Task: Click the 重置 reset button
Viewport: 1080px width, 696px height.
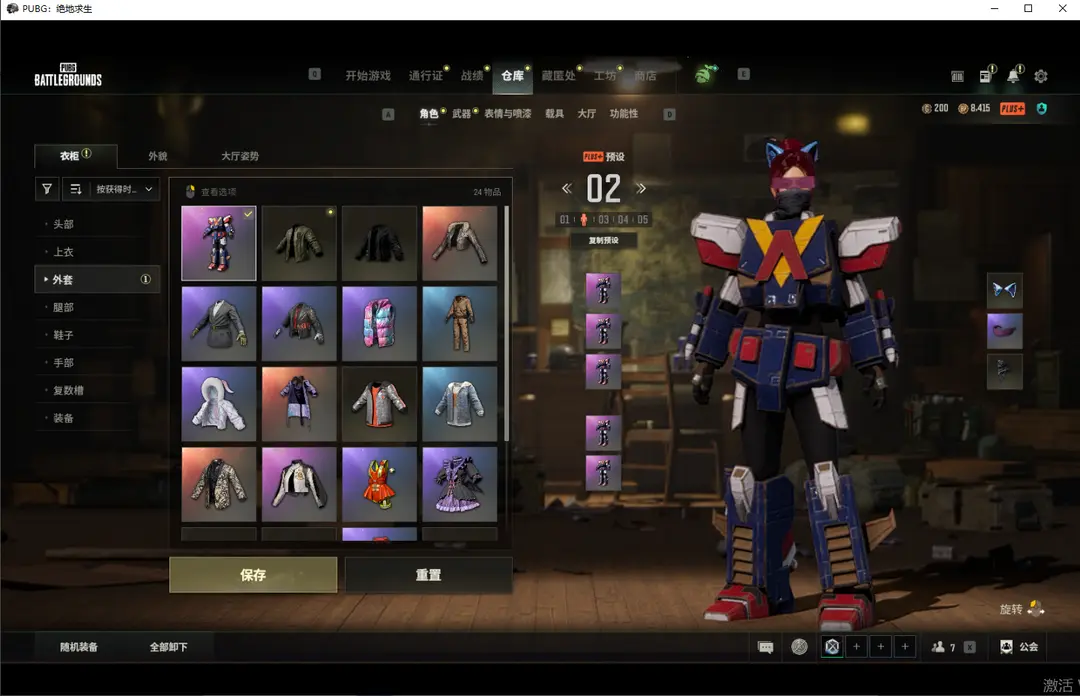Action: (x=428, y=575)
